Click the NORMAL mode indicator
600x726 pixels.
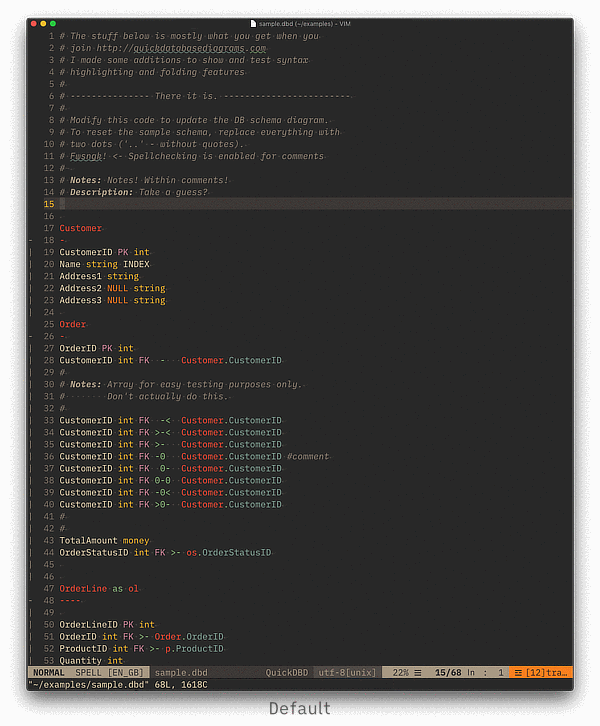(x=49, y=673)
